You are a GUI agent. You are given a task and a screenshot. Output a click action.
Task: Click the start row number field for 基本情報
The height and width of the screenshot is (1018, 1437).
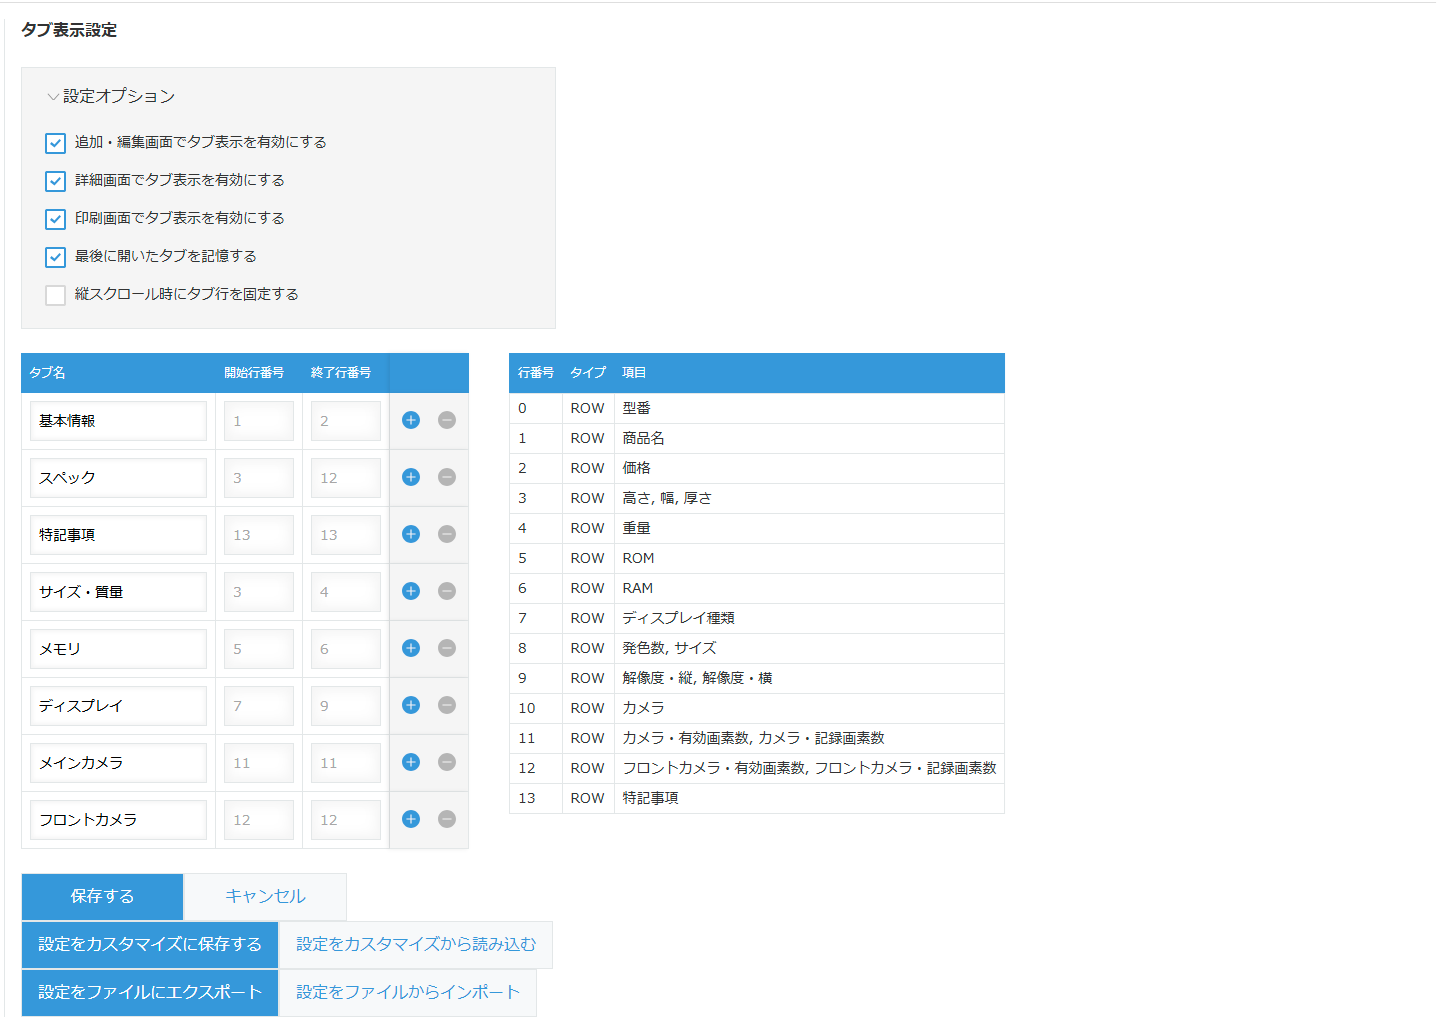[258, 421]
